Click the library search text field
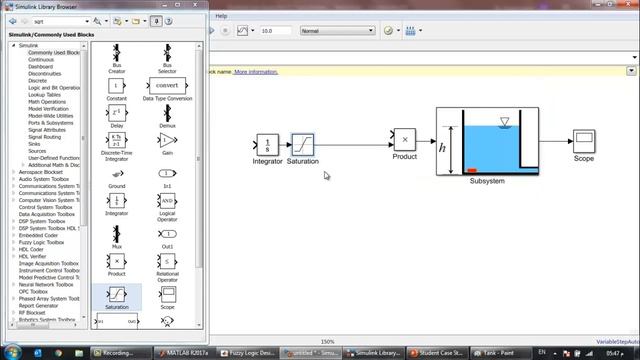The width and height of the screenshot is (640, 360). pos(58,21)
